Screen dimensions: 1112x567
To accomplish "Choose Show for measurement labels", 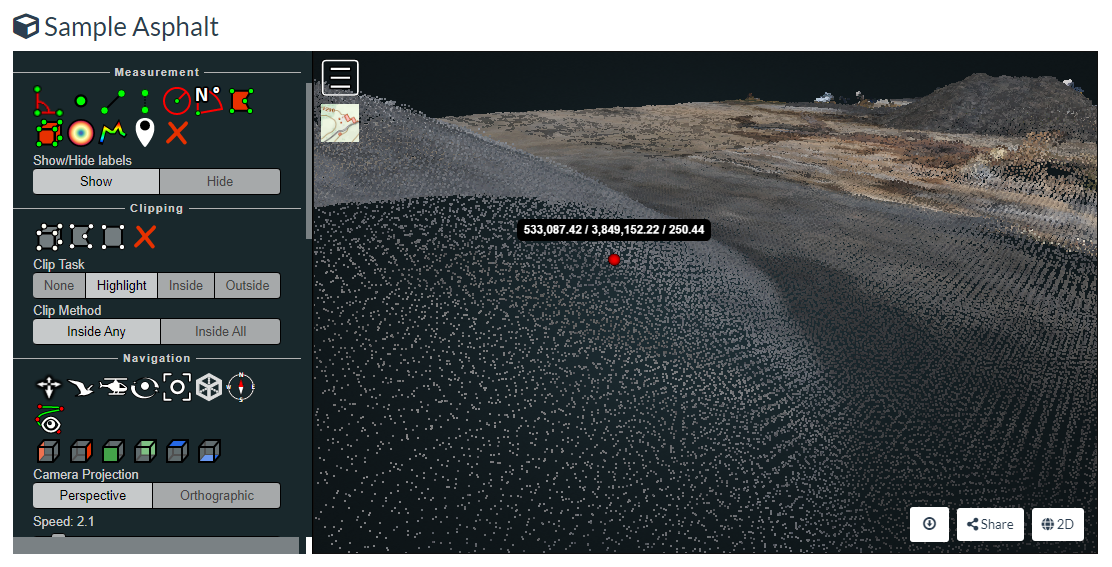I will coord(96,181).
